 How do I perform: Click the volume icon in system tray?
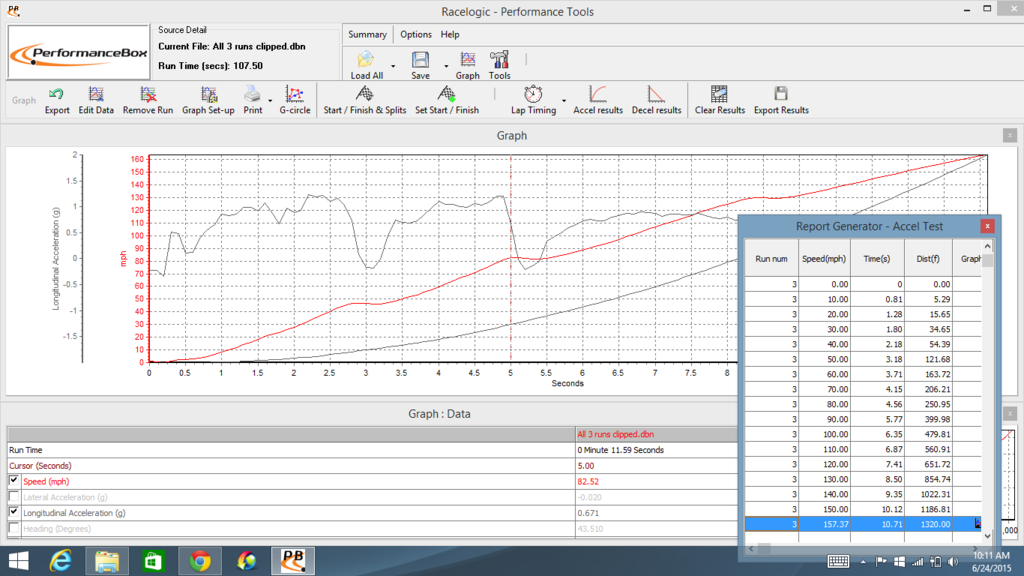pos(953,562)
